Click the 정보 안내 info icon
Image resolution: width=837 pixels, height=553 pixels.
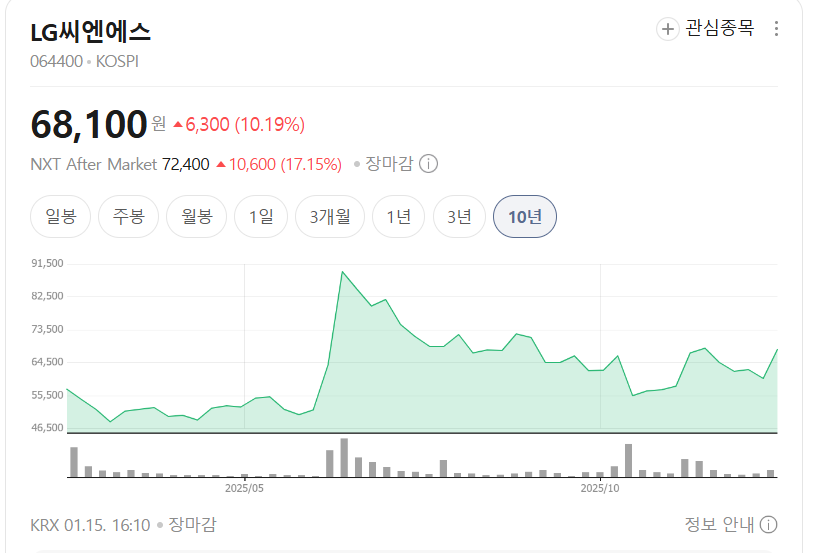pyautogui.click(x=768, y=525)
